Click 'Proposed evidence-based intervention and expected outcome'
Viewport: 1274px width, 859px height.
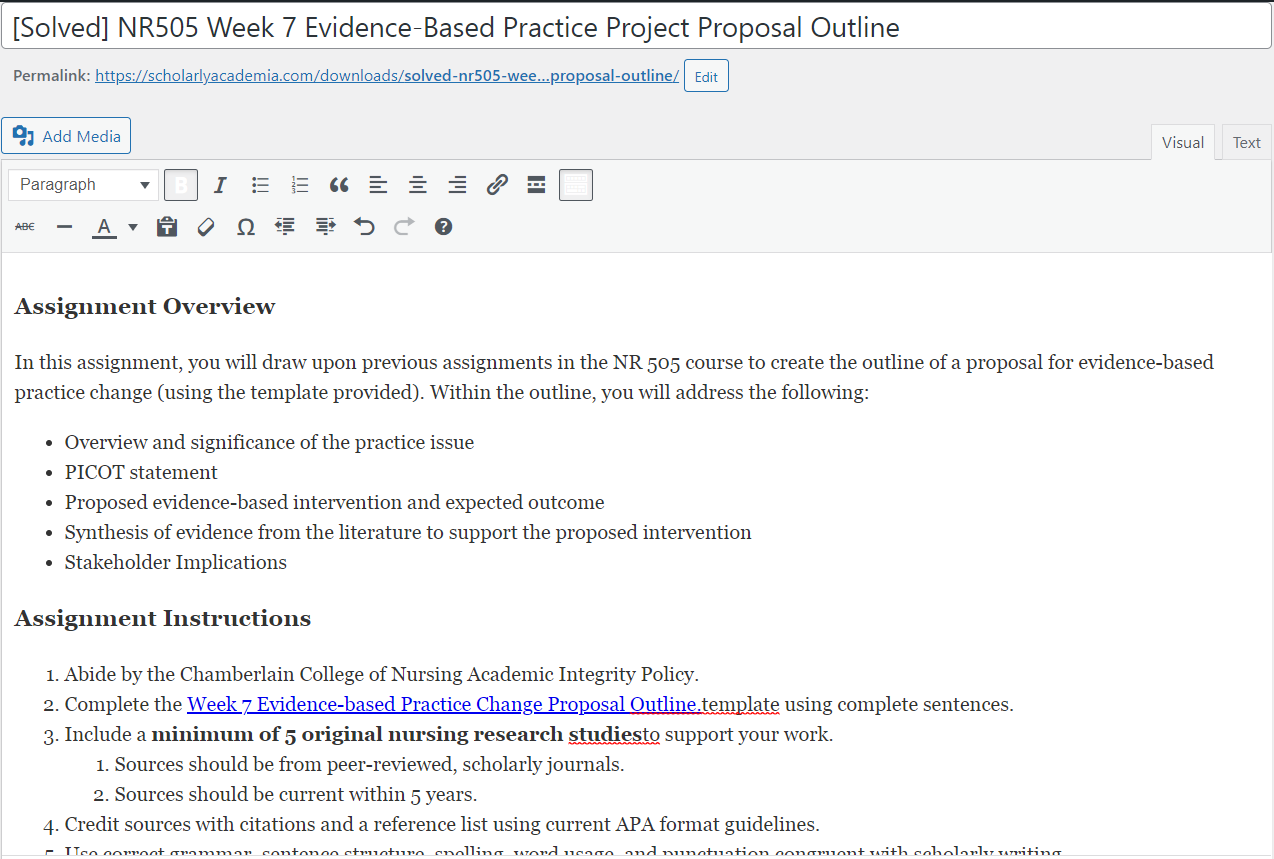click(335, 502)
